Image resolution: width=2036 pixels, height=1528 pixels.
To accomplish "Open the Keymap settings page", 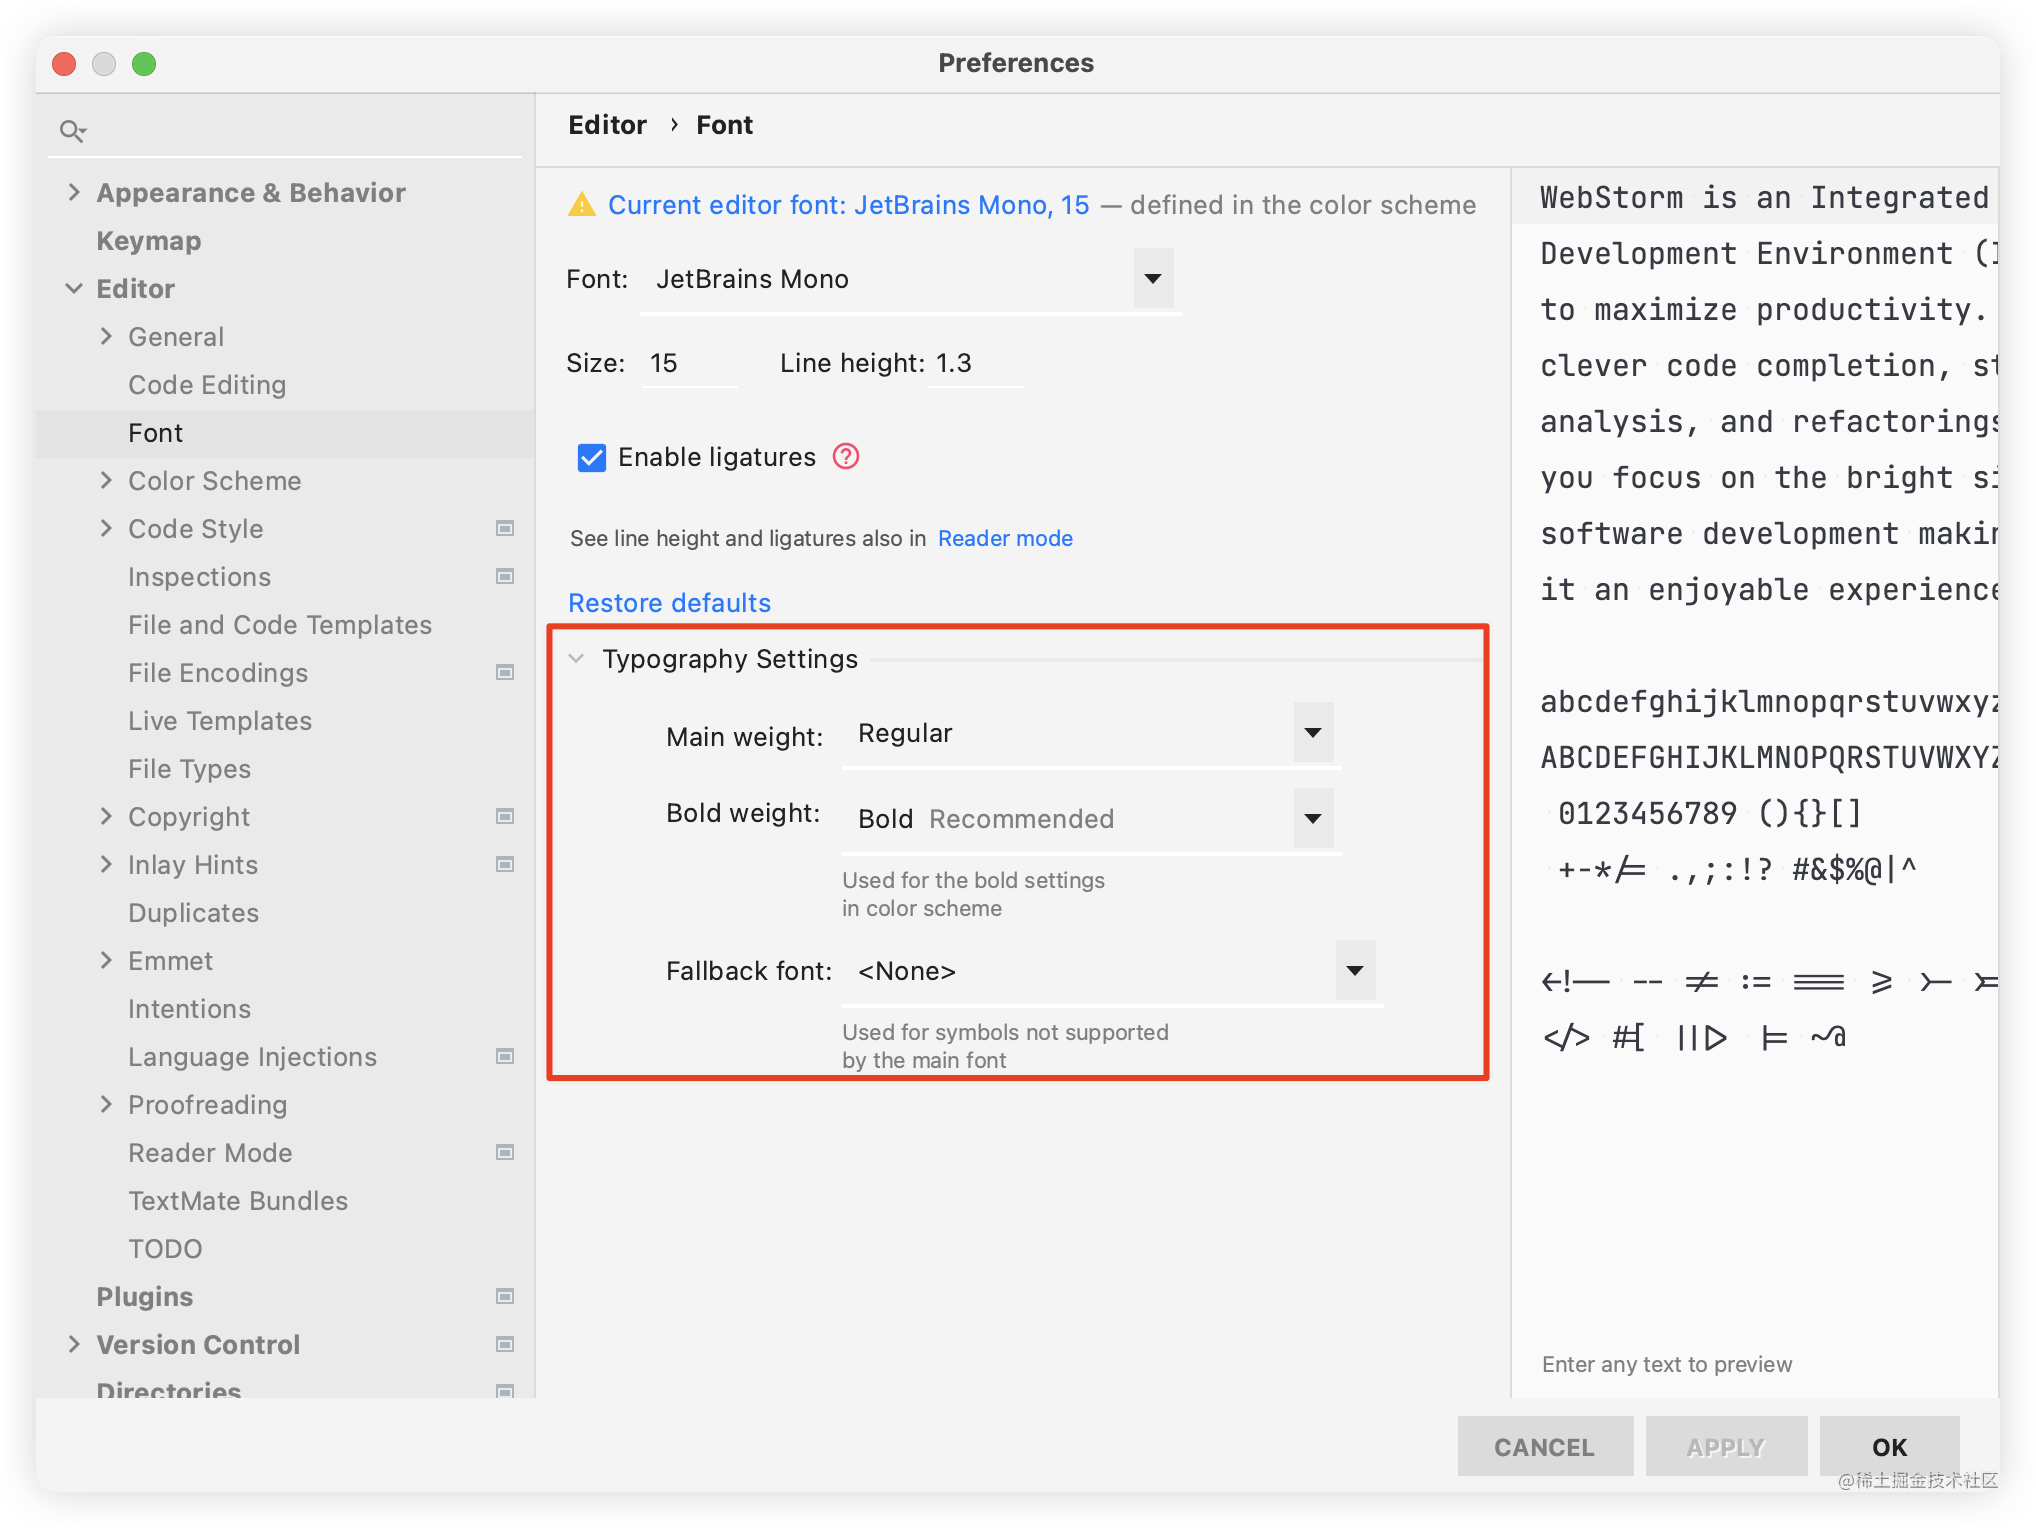I will (x=149, y=240).
